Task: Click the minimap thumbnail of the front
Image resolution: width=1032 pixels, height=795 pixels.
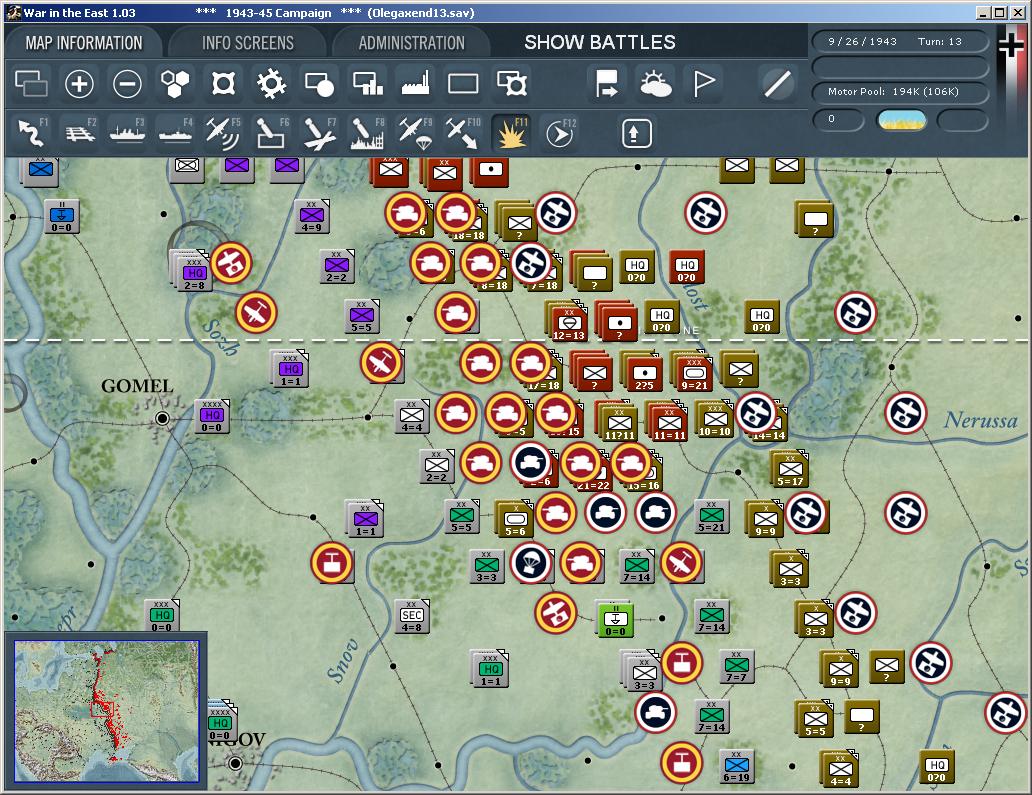Action: pyautogui.click(x=107, y=711)
